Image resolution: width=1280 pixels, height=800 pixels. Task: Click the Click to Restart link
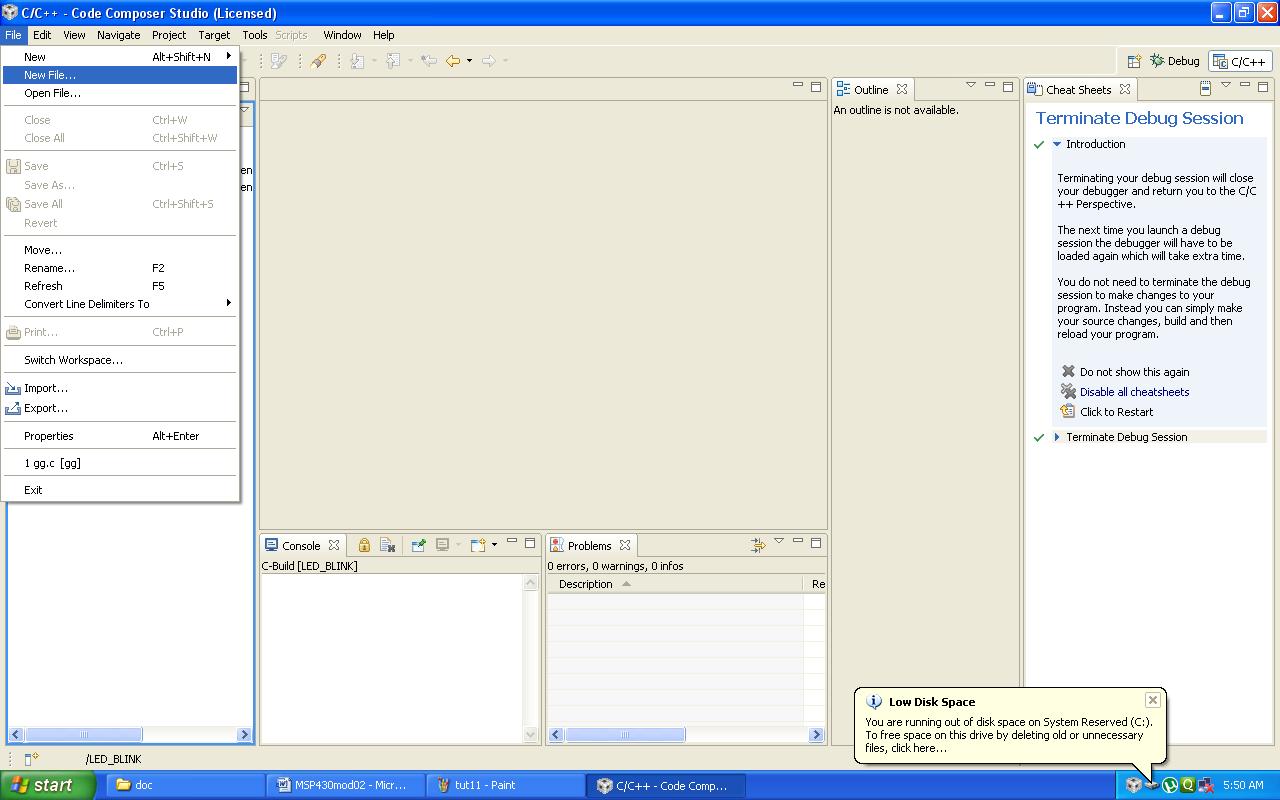tap(1116, 412)
